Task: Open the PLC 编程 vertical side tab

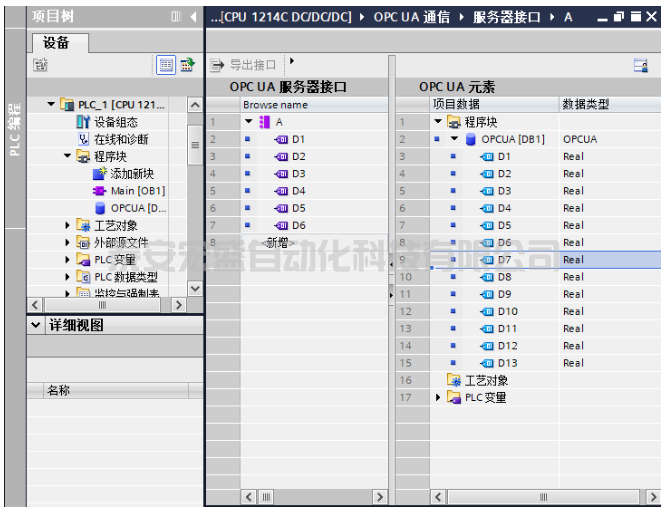Action: (x=14, y=128)
